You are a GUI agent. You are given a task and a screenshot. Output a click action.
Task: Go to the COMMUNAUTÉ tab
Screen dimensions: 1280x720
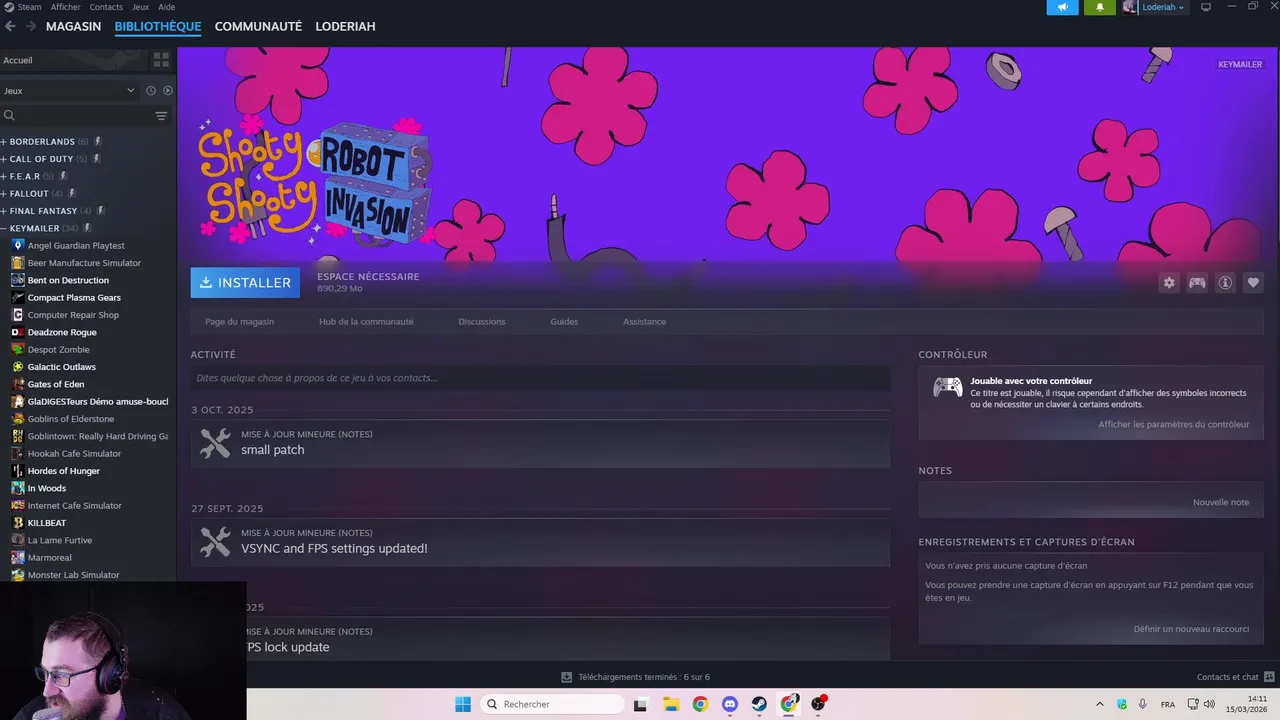pos(258,26)
